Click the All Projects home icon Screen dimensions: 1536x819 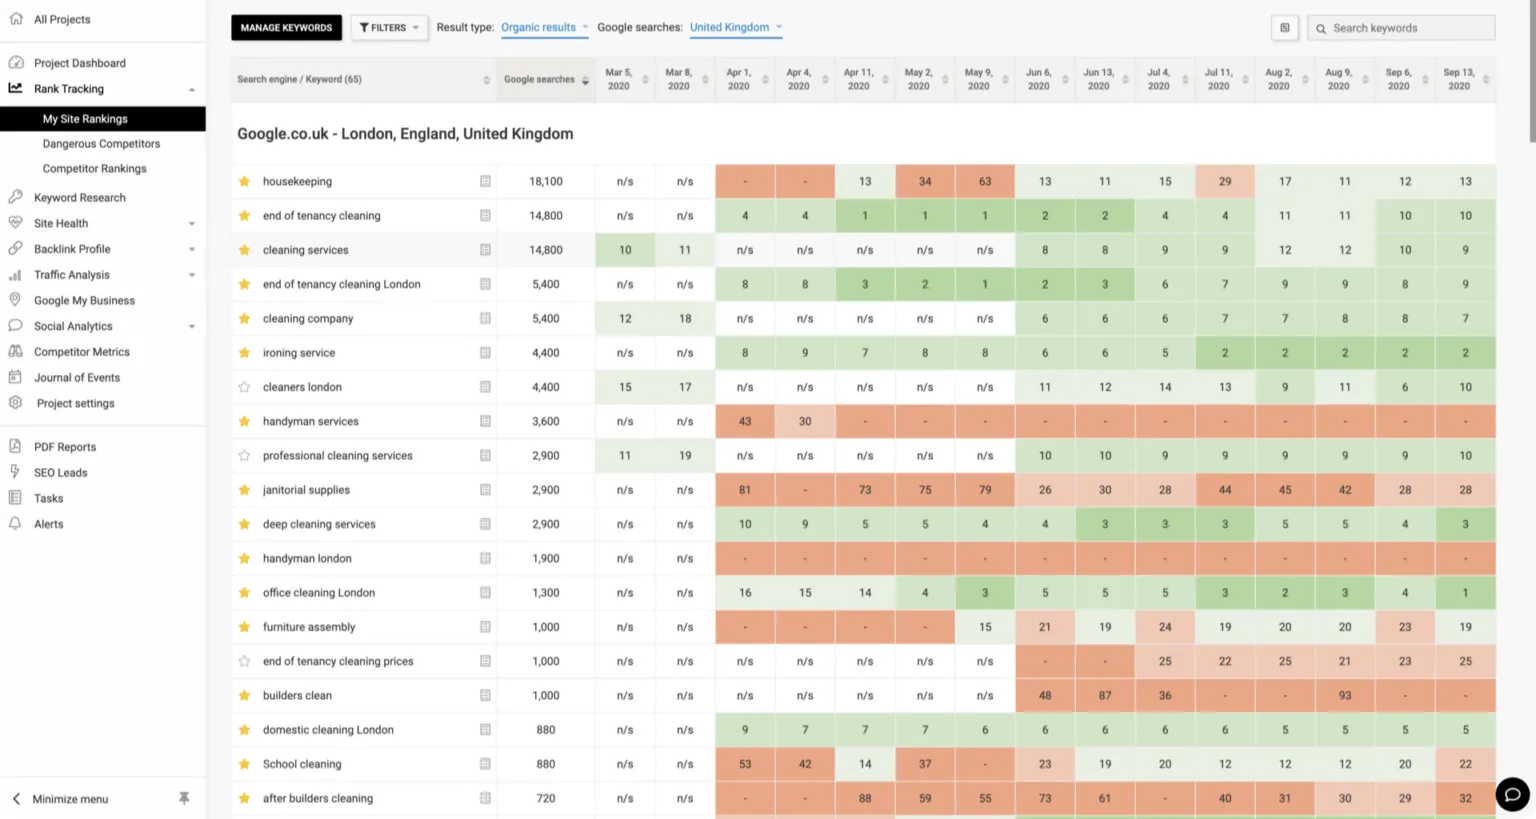[x=15, y=19]
